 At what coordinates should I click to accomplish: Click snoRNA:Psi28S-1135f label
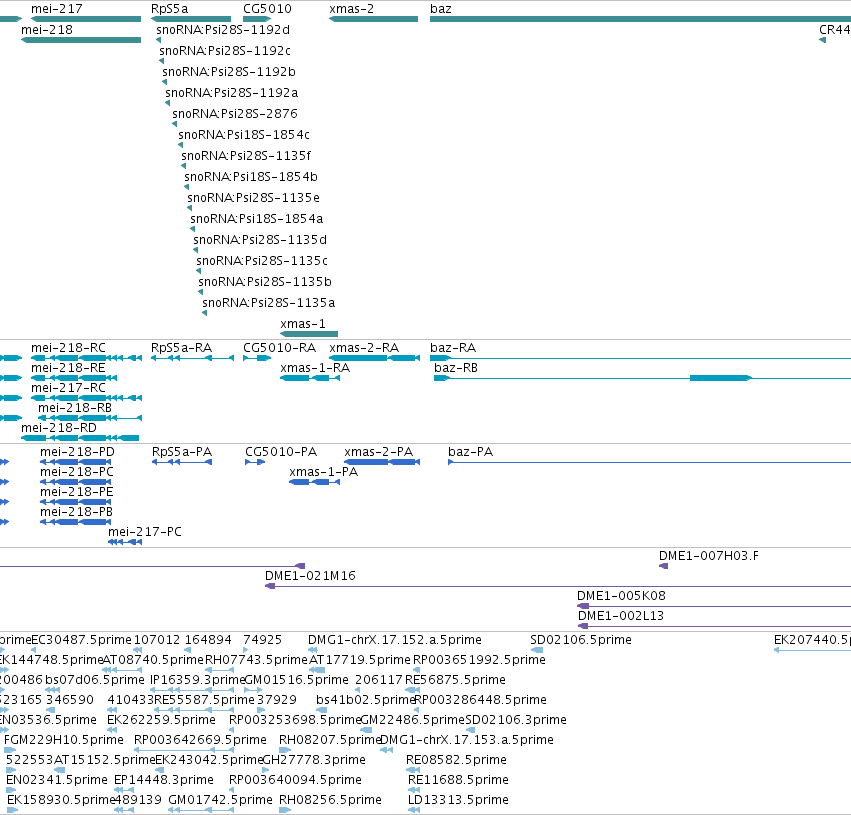[x=246, y=156]
